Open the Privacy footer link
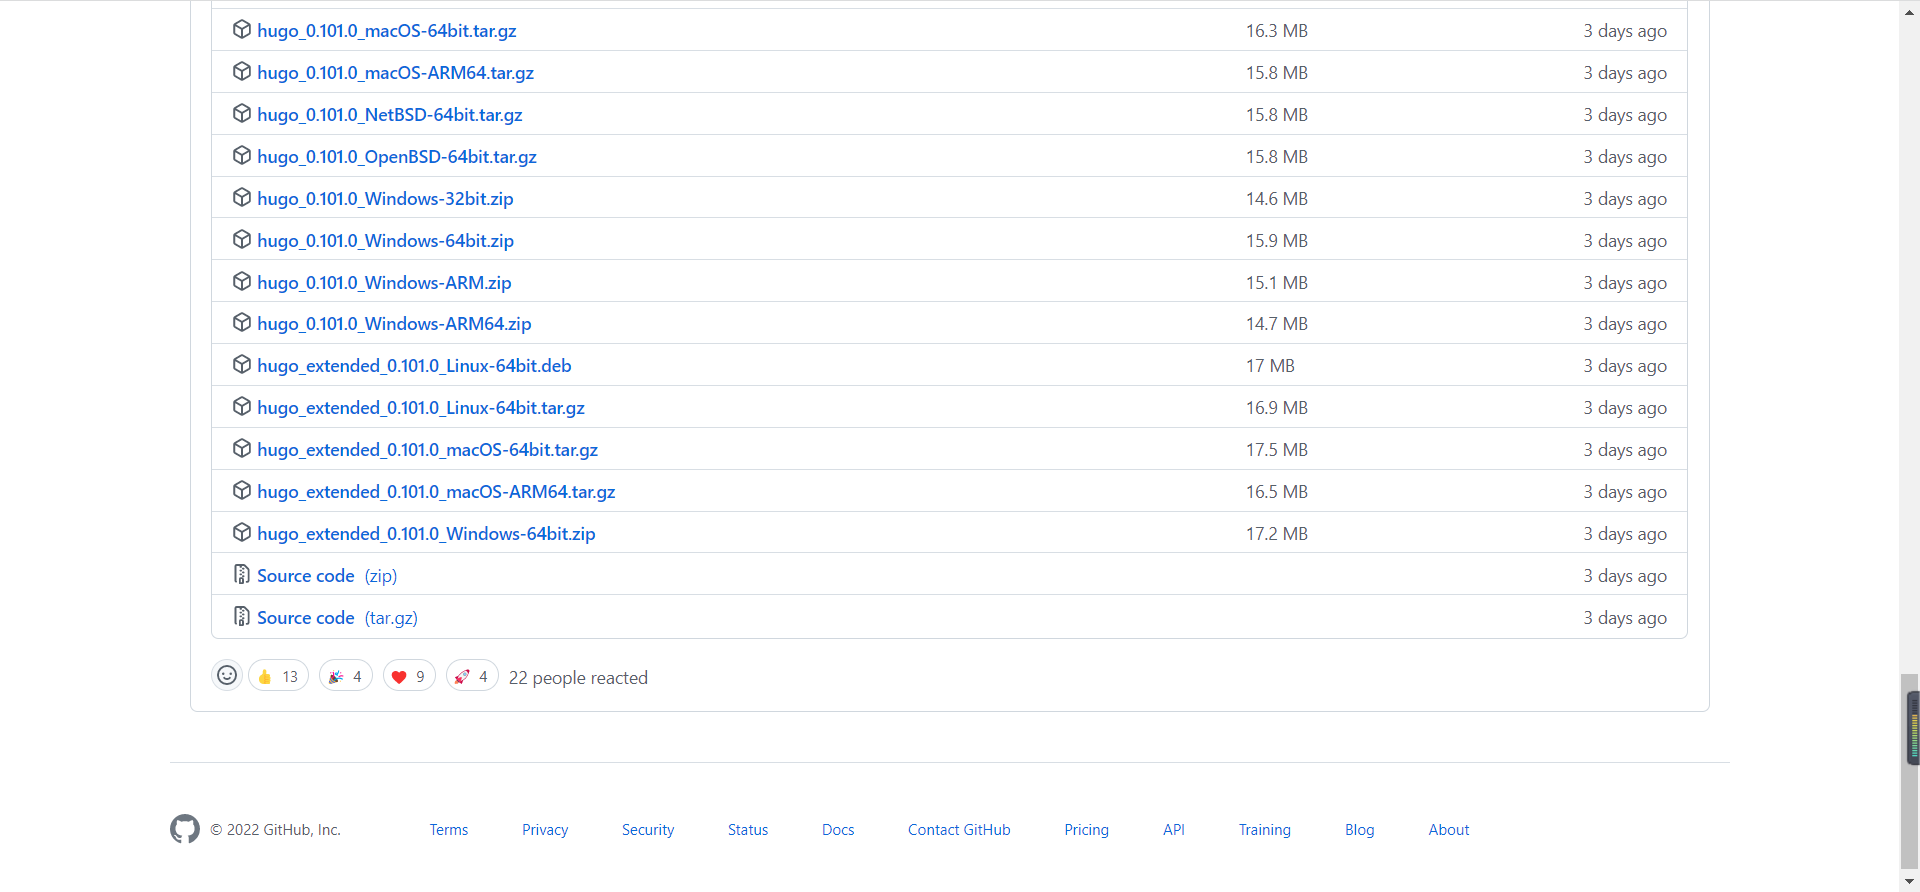 [x=545, y=830]
